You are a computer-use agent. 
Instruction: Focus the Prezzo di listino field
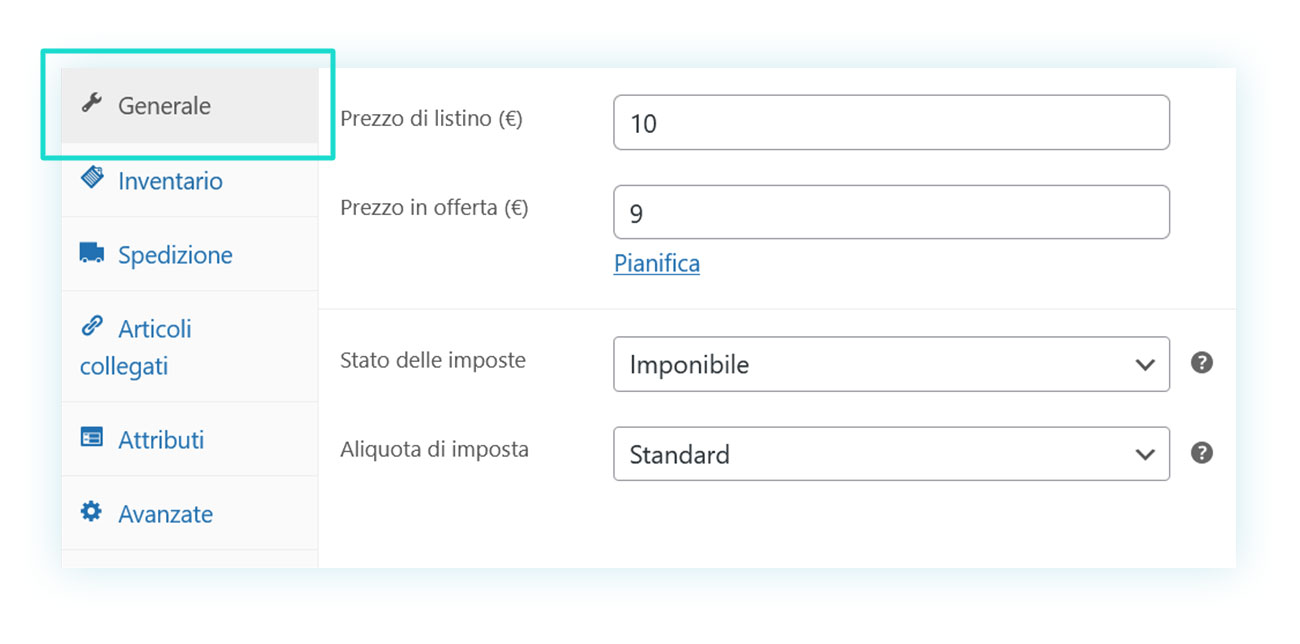click(891, 122)
